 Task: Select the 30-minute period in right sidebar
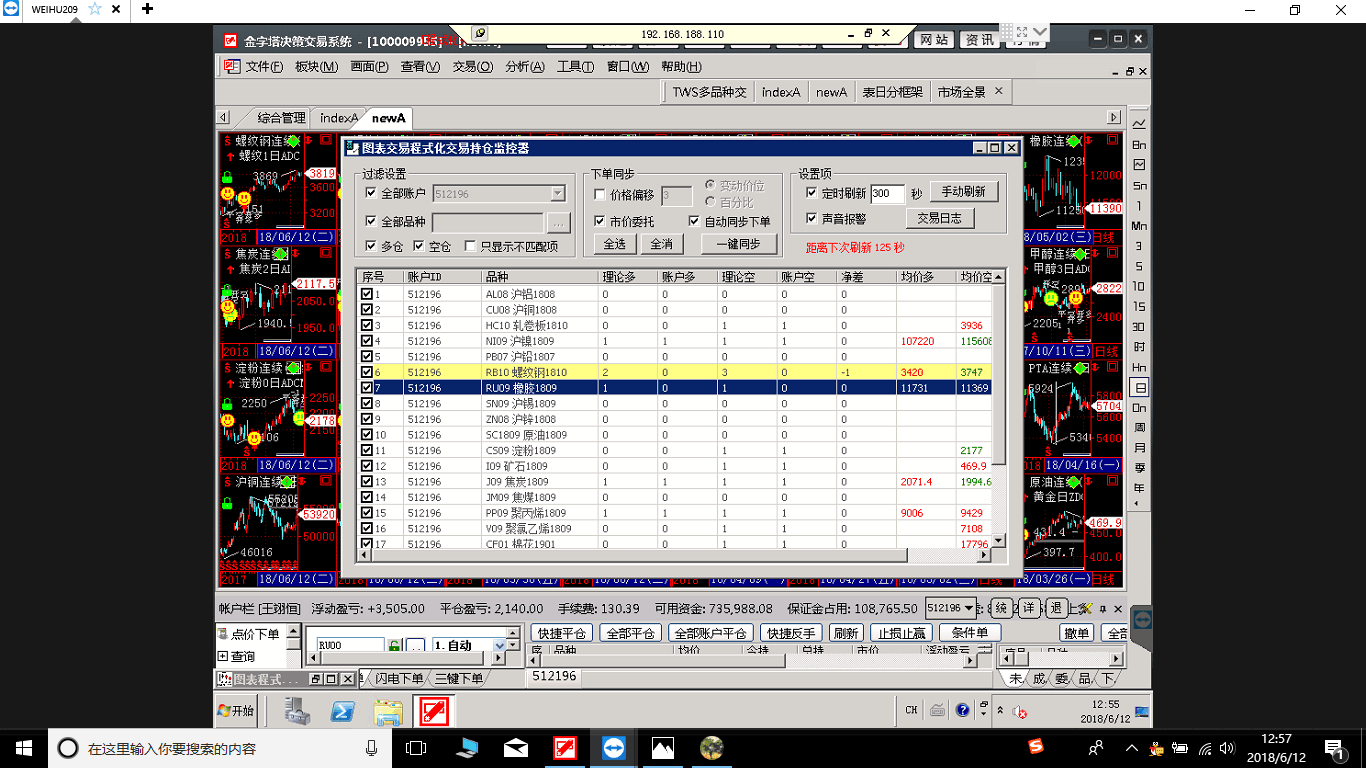point(1139,326)
